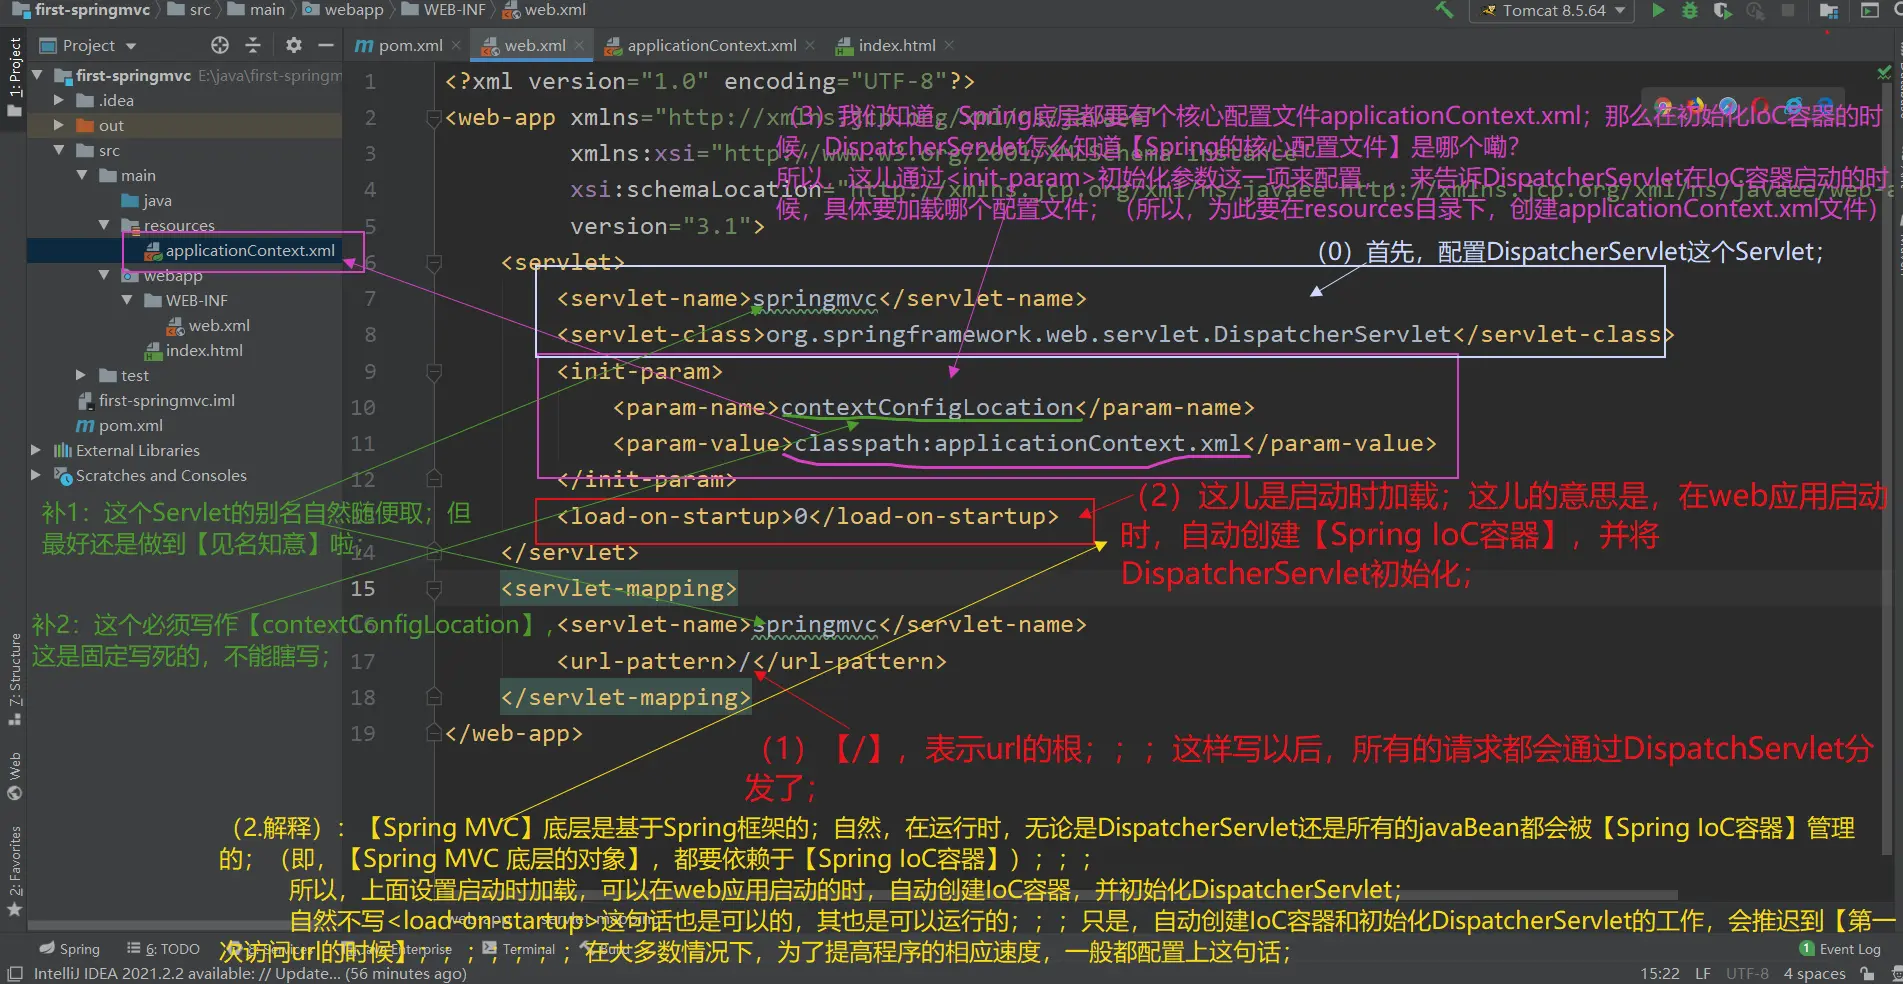Build the project using the hammer icon
Image resolution: width=1903 pixels, height=984 pixels.
click(x=1444, y=11)
